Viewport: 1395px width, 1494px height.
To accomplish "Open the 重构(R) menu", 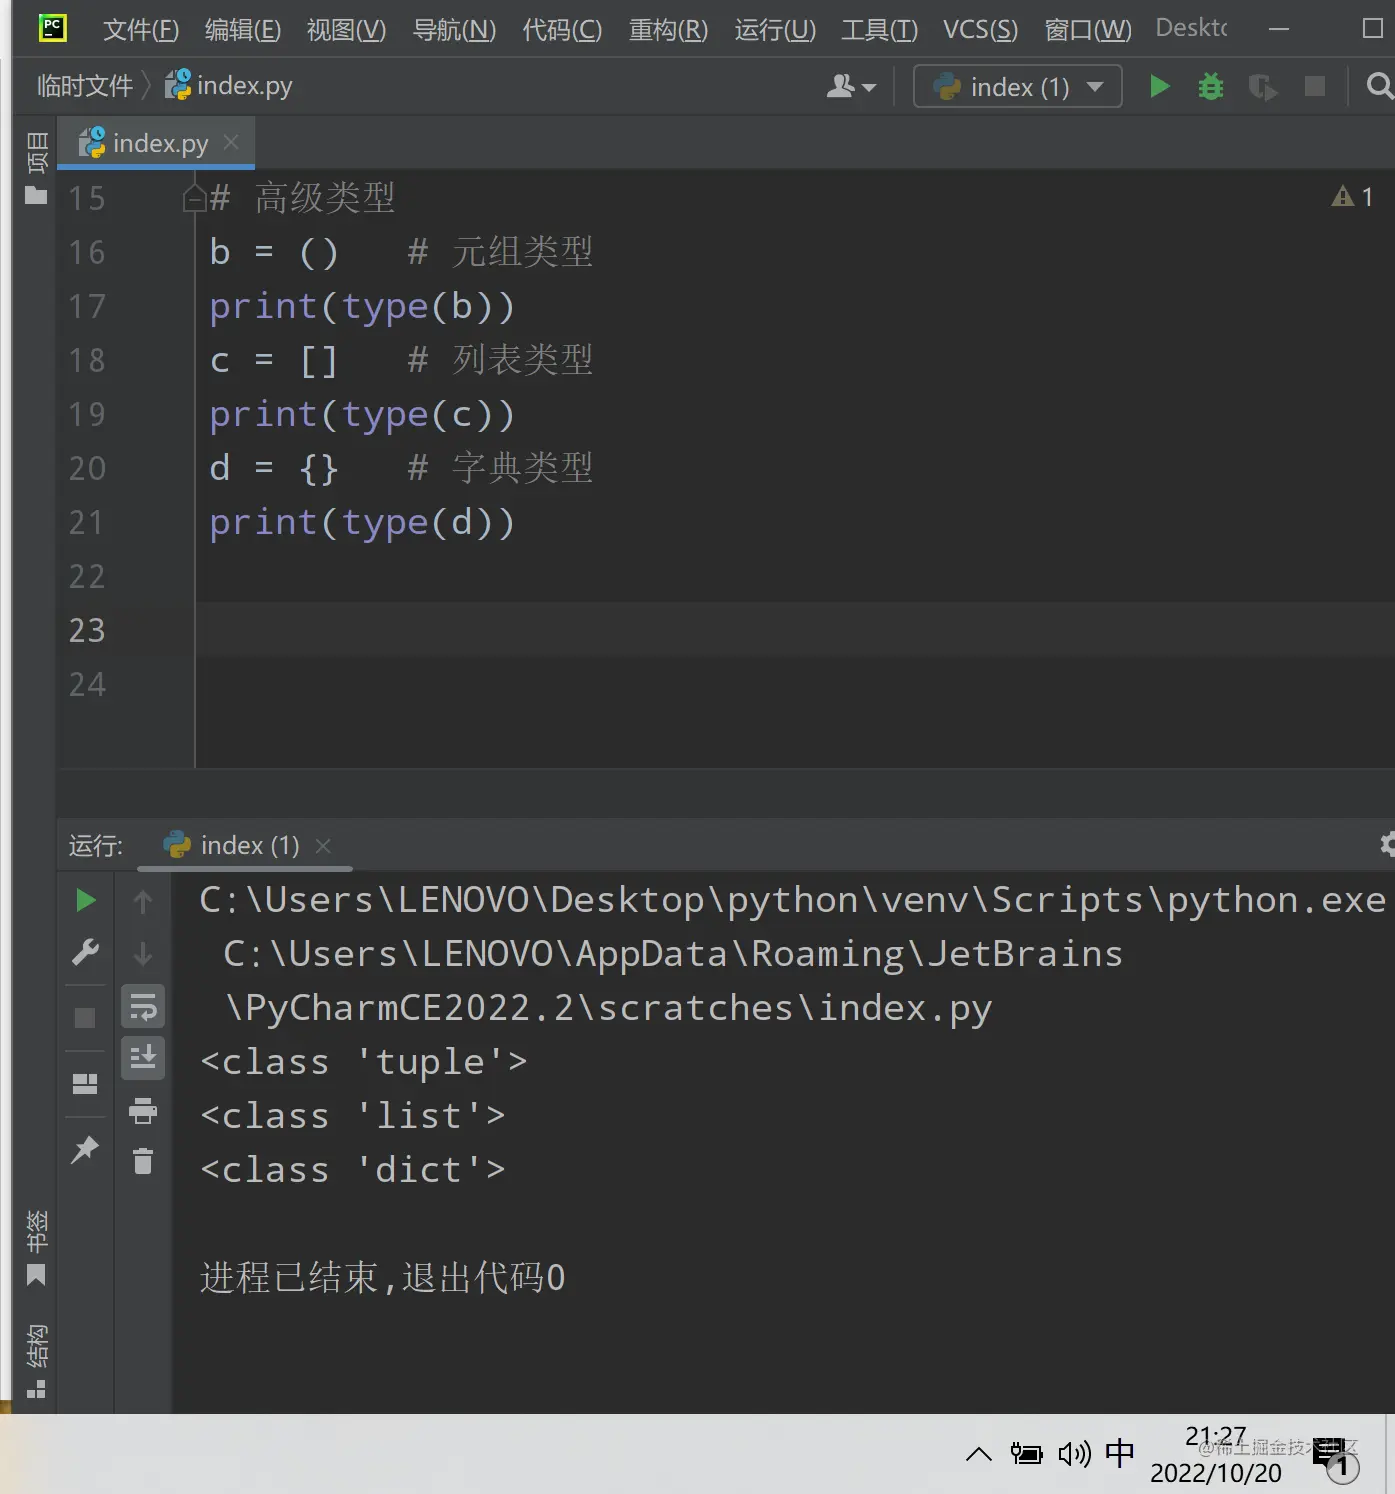I will (668, 30).
